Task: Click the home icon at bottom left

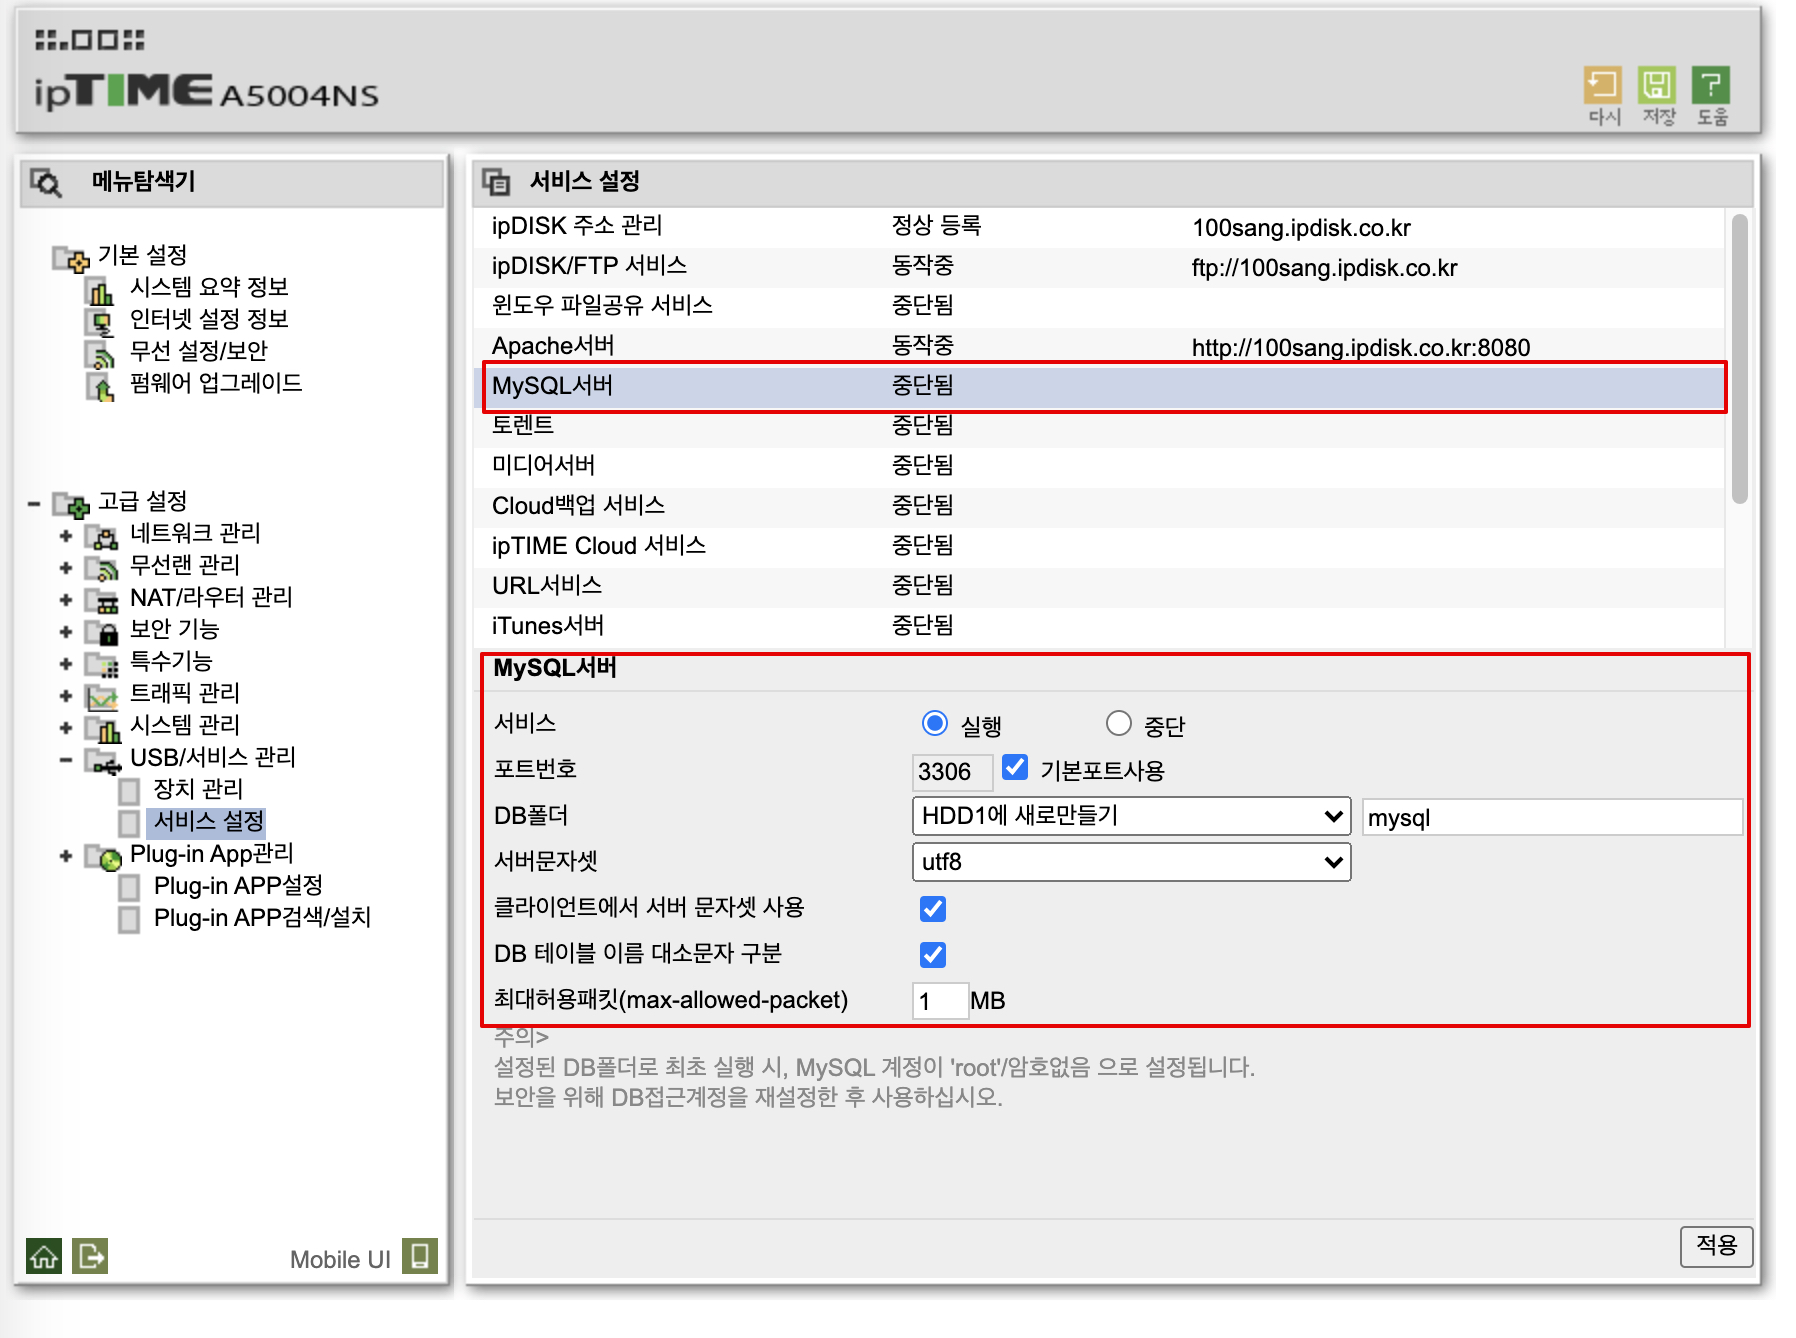Action: [44, 1256]
